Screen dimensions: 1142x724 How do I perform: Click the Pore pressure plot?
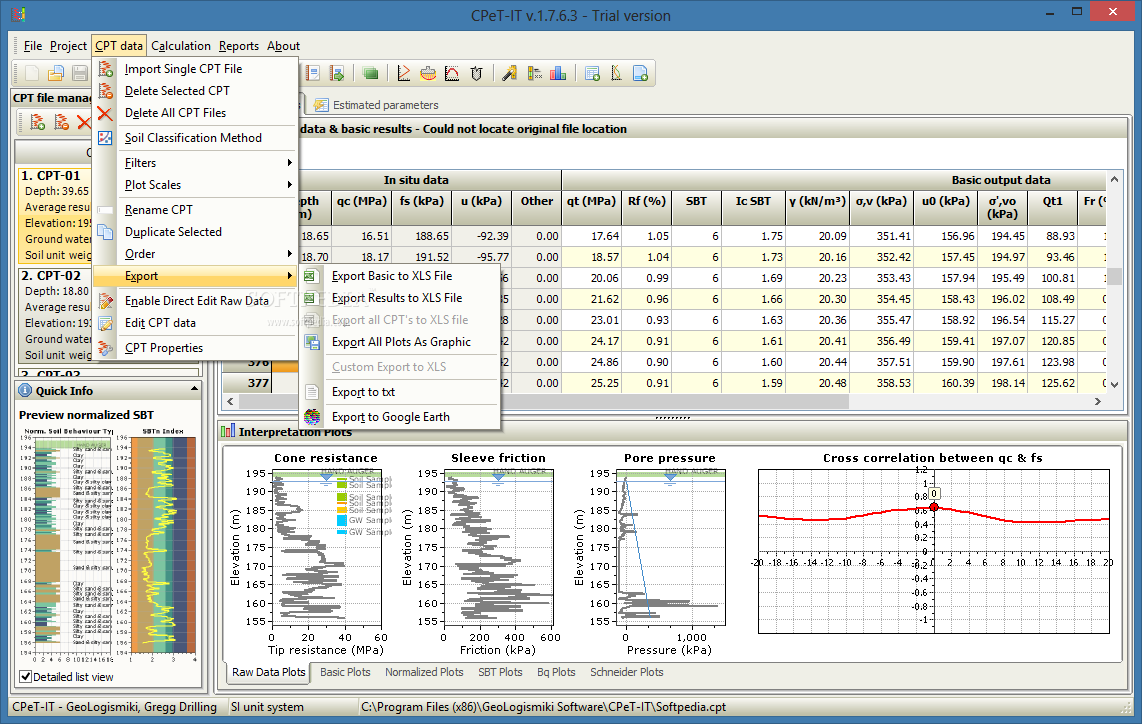[672, 546]
